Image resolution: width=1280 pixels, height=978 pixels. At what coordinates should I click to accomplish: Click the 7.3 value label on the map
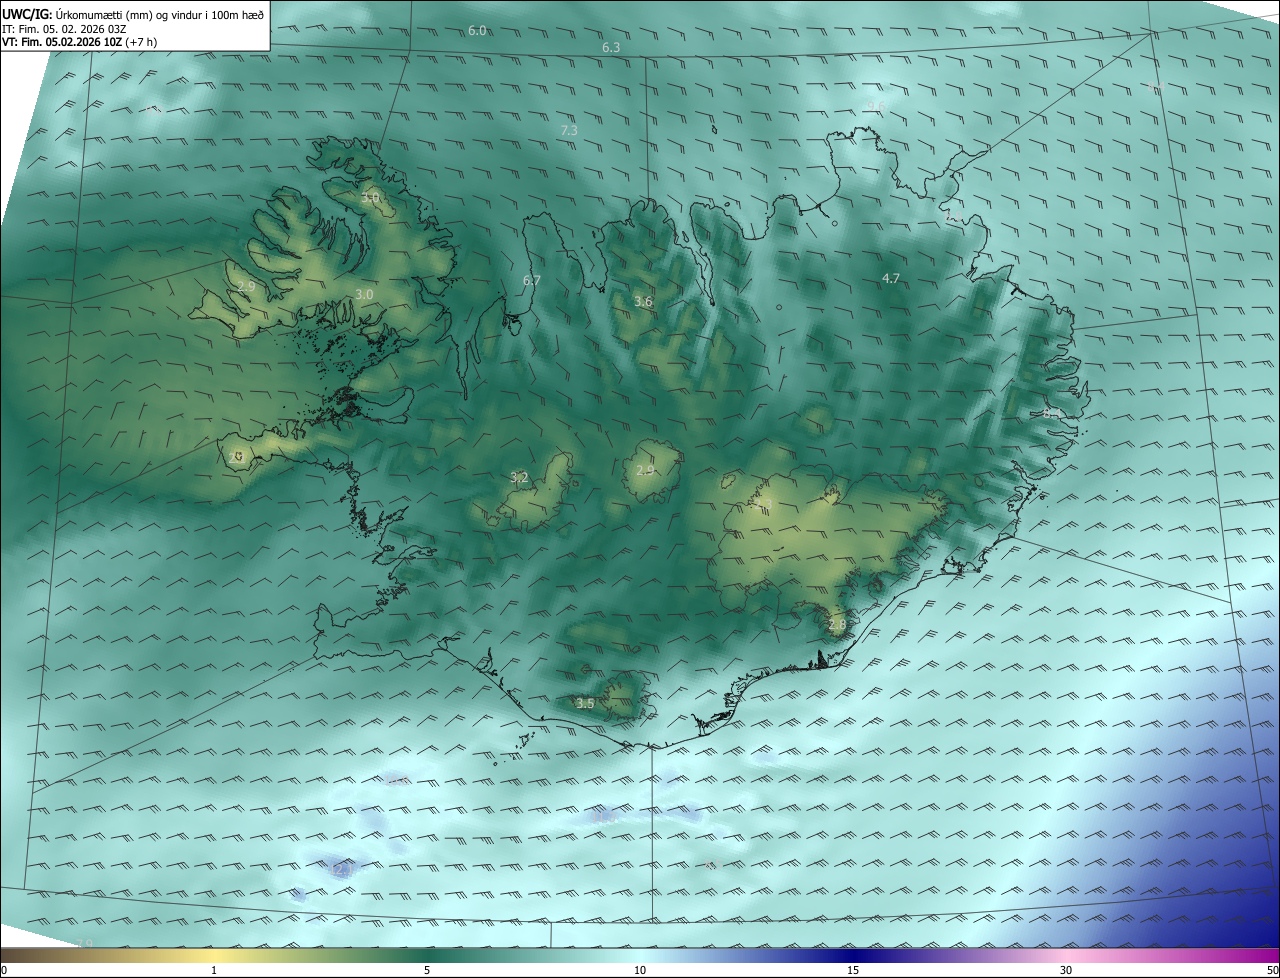[569, 131]
